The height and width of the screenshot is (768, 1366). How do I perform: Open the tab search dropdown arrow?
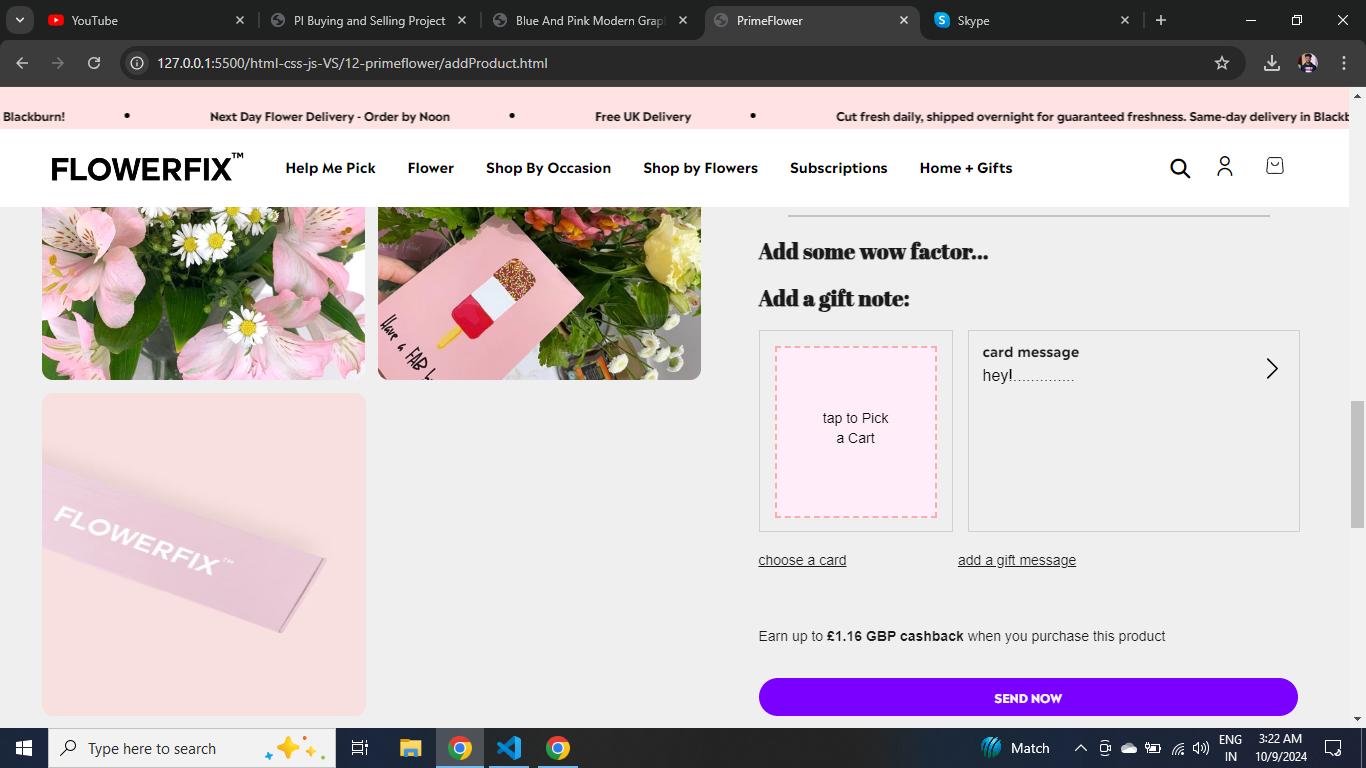pos(19,20)
